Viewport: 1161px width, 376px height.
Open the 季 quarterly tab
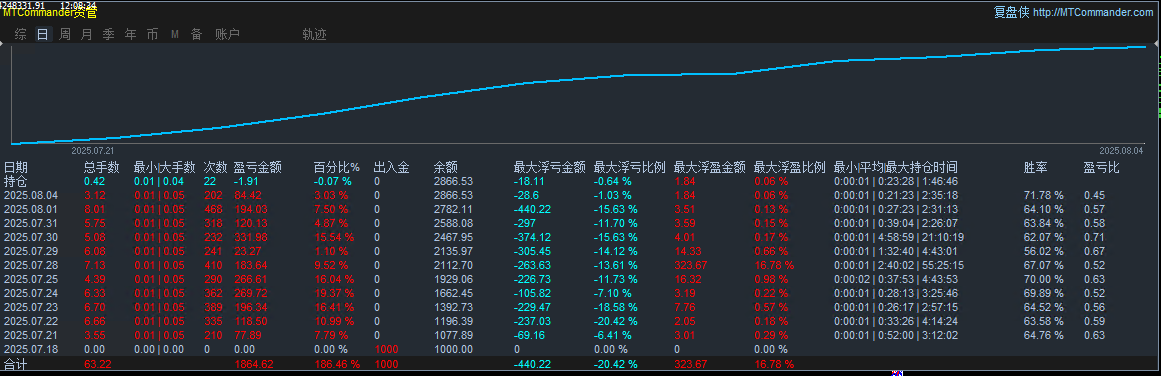point(109,34)
